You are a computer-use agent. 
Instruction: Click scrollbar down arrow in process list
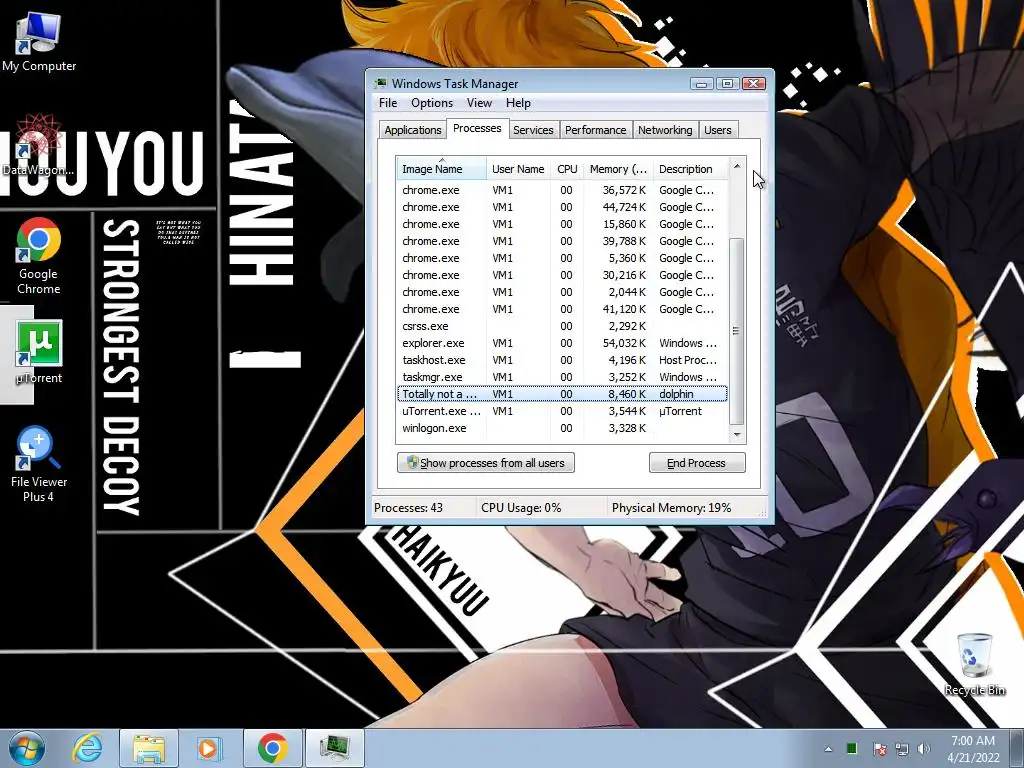(737, 434)
